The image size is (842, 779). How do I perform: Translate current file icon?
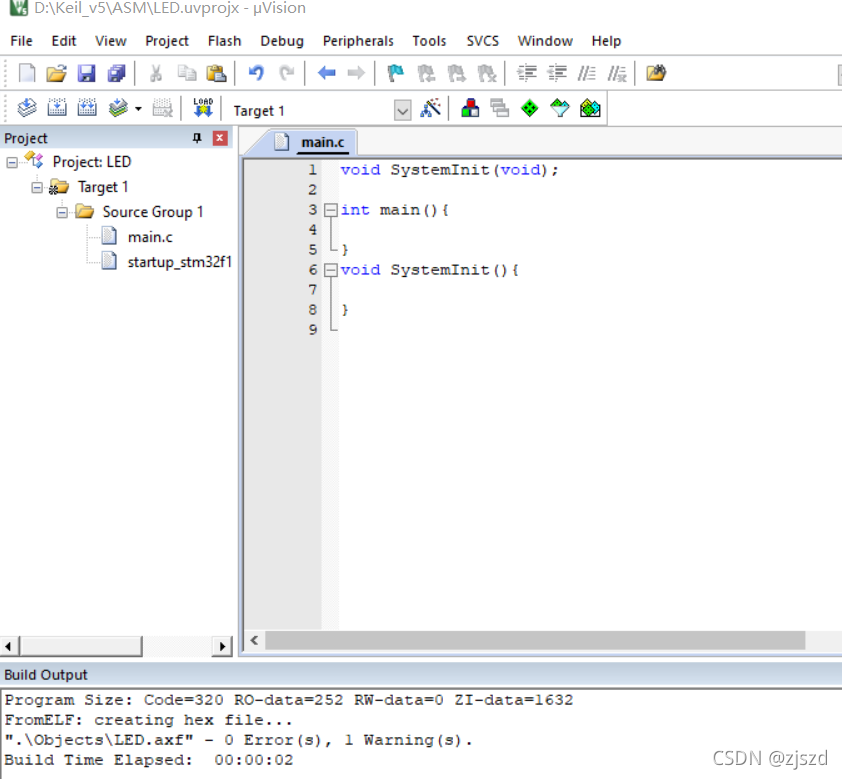tap(27, 108)
